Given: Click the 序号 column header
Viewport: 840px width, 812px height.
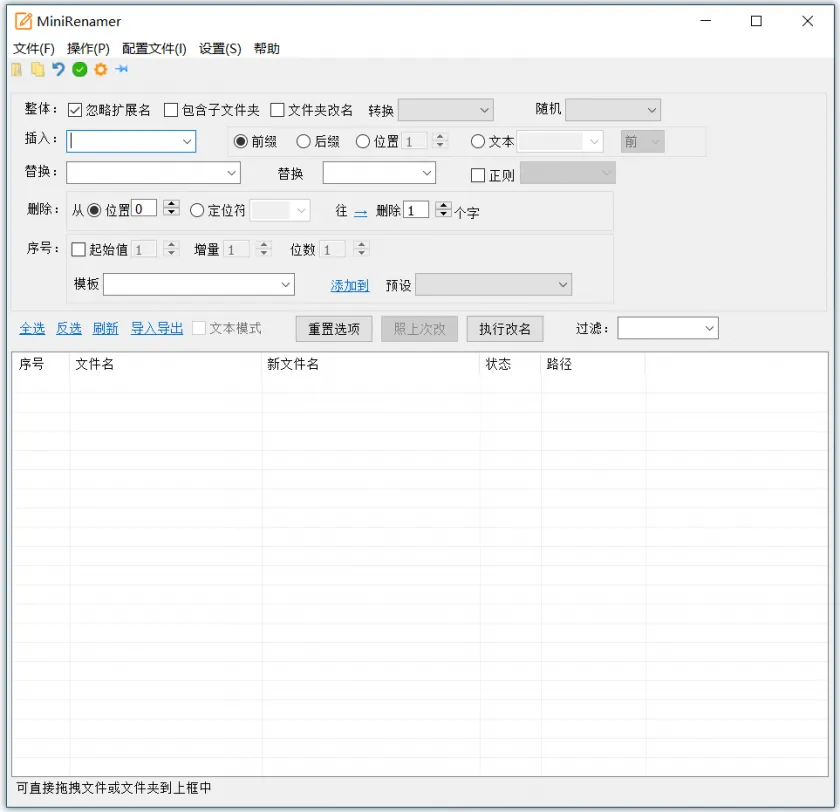Looking at the screenshot, I should 41,364.
